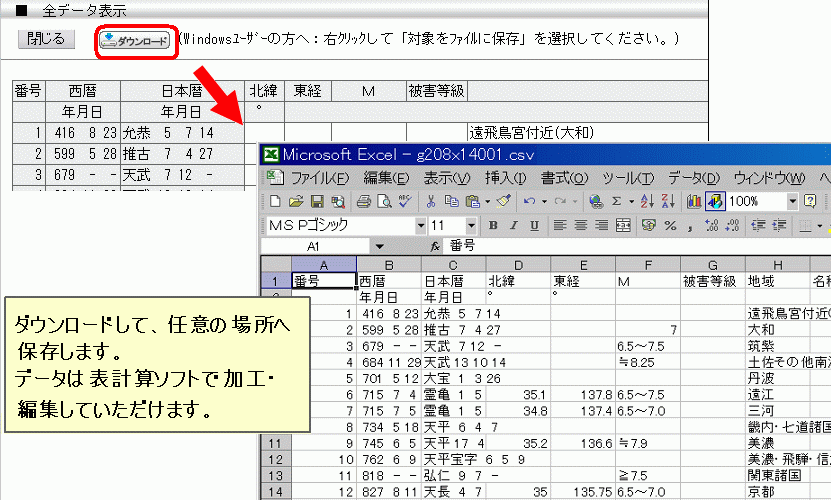Apply Percent style icon
Viewport: 831px width, 500px height.
pyautogui.click(x=670, y=225)
